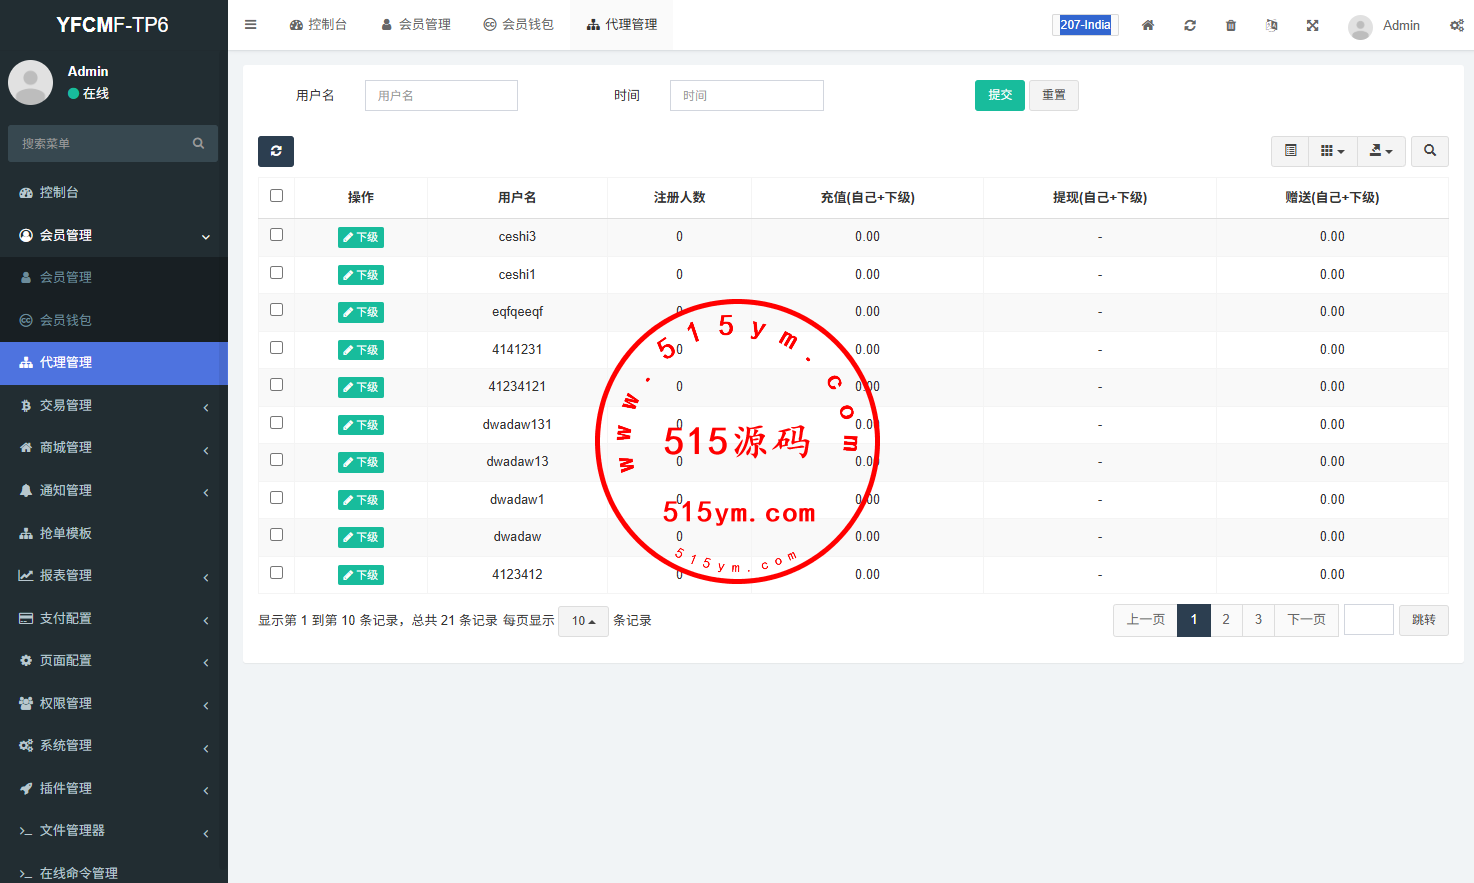The width and height of the screenshot is (1474, 883).
Task: Open 交易管理 in the sidebar
Action: [114, 405]
